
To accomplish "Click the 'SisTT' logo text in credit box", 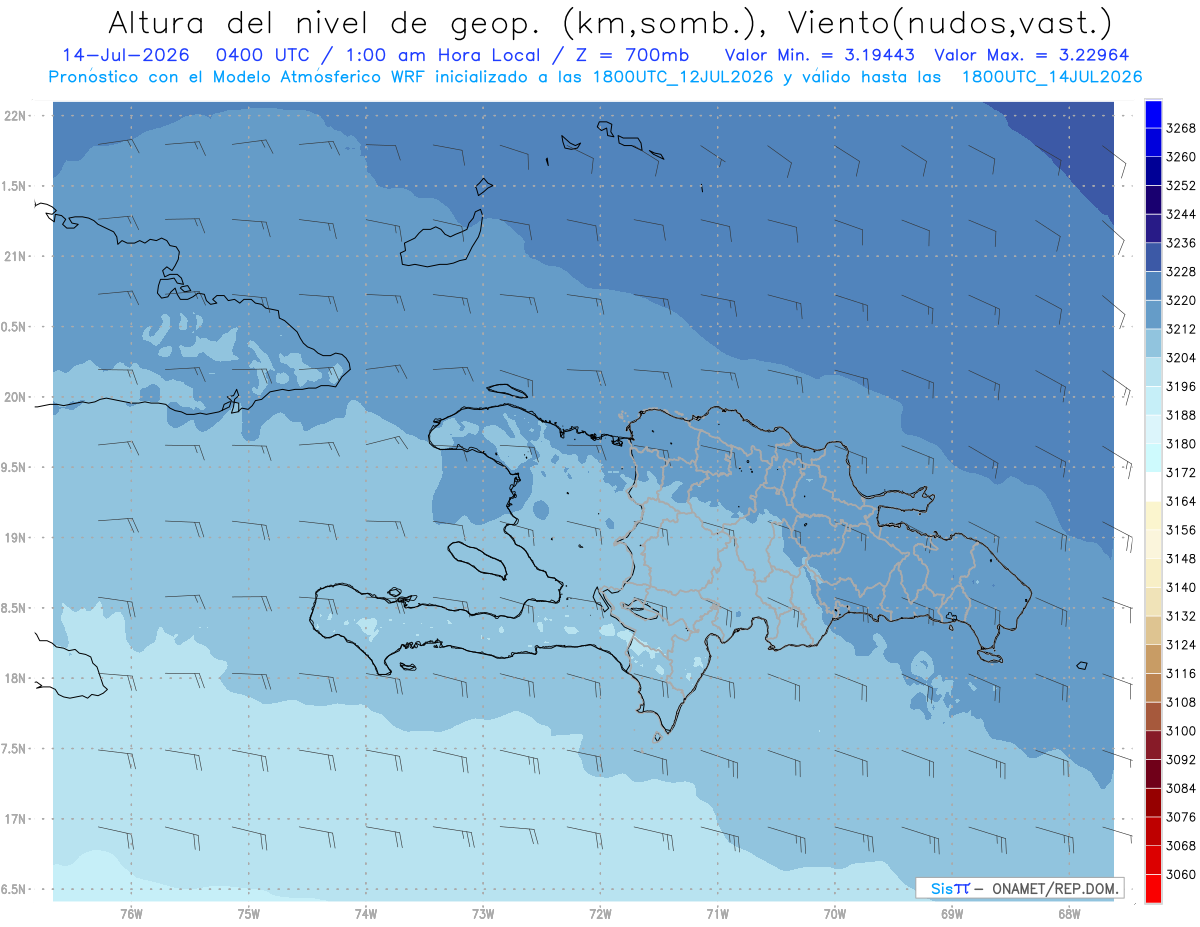I will [x=949, y=888].
